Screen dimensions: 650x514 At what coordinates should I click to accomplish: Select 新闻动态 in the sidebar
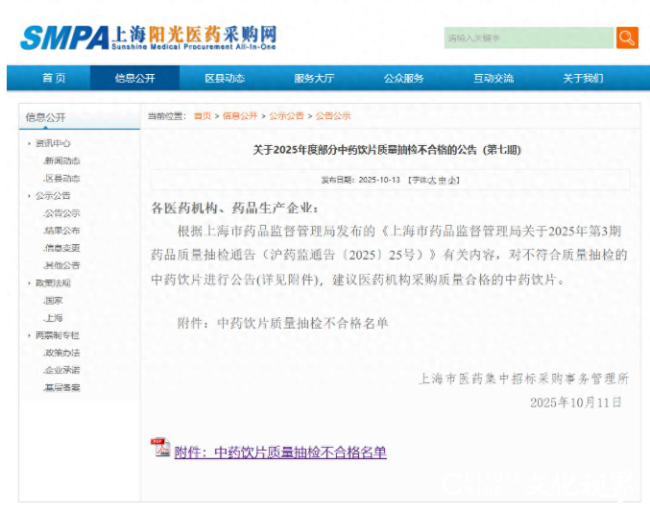click(62, 161)
